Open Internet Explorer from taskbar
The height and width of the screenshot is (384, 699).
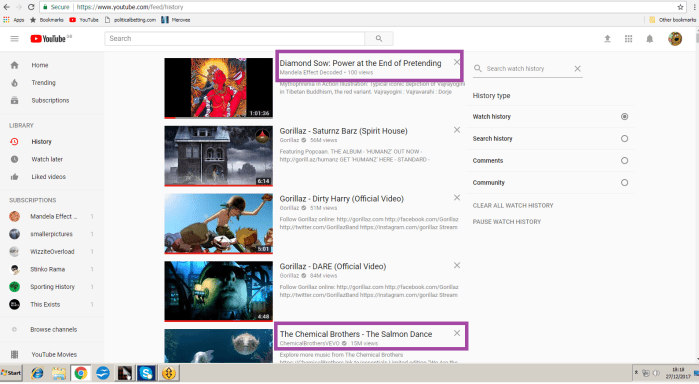37,373
